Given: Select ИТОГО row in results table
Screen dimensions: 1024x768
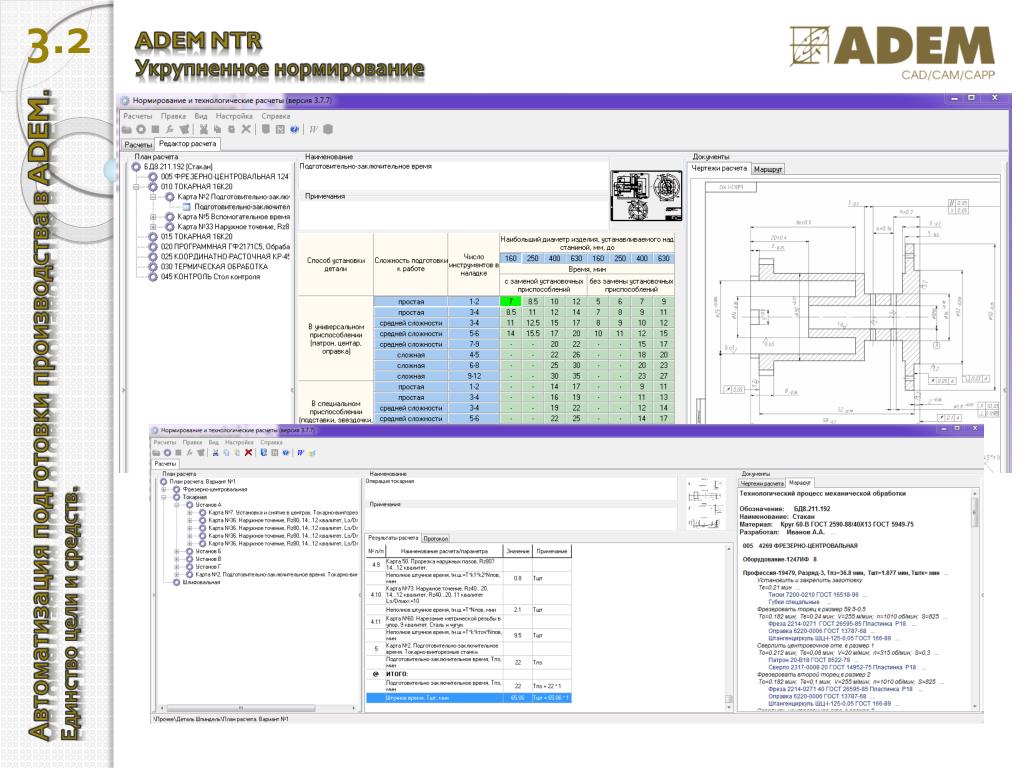Looking at the screenshot, I should (x=469, y=674).
